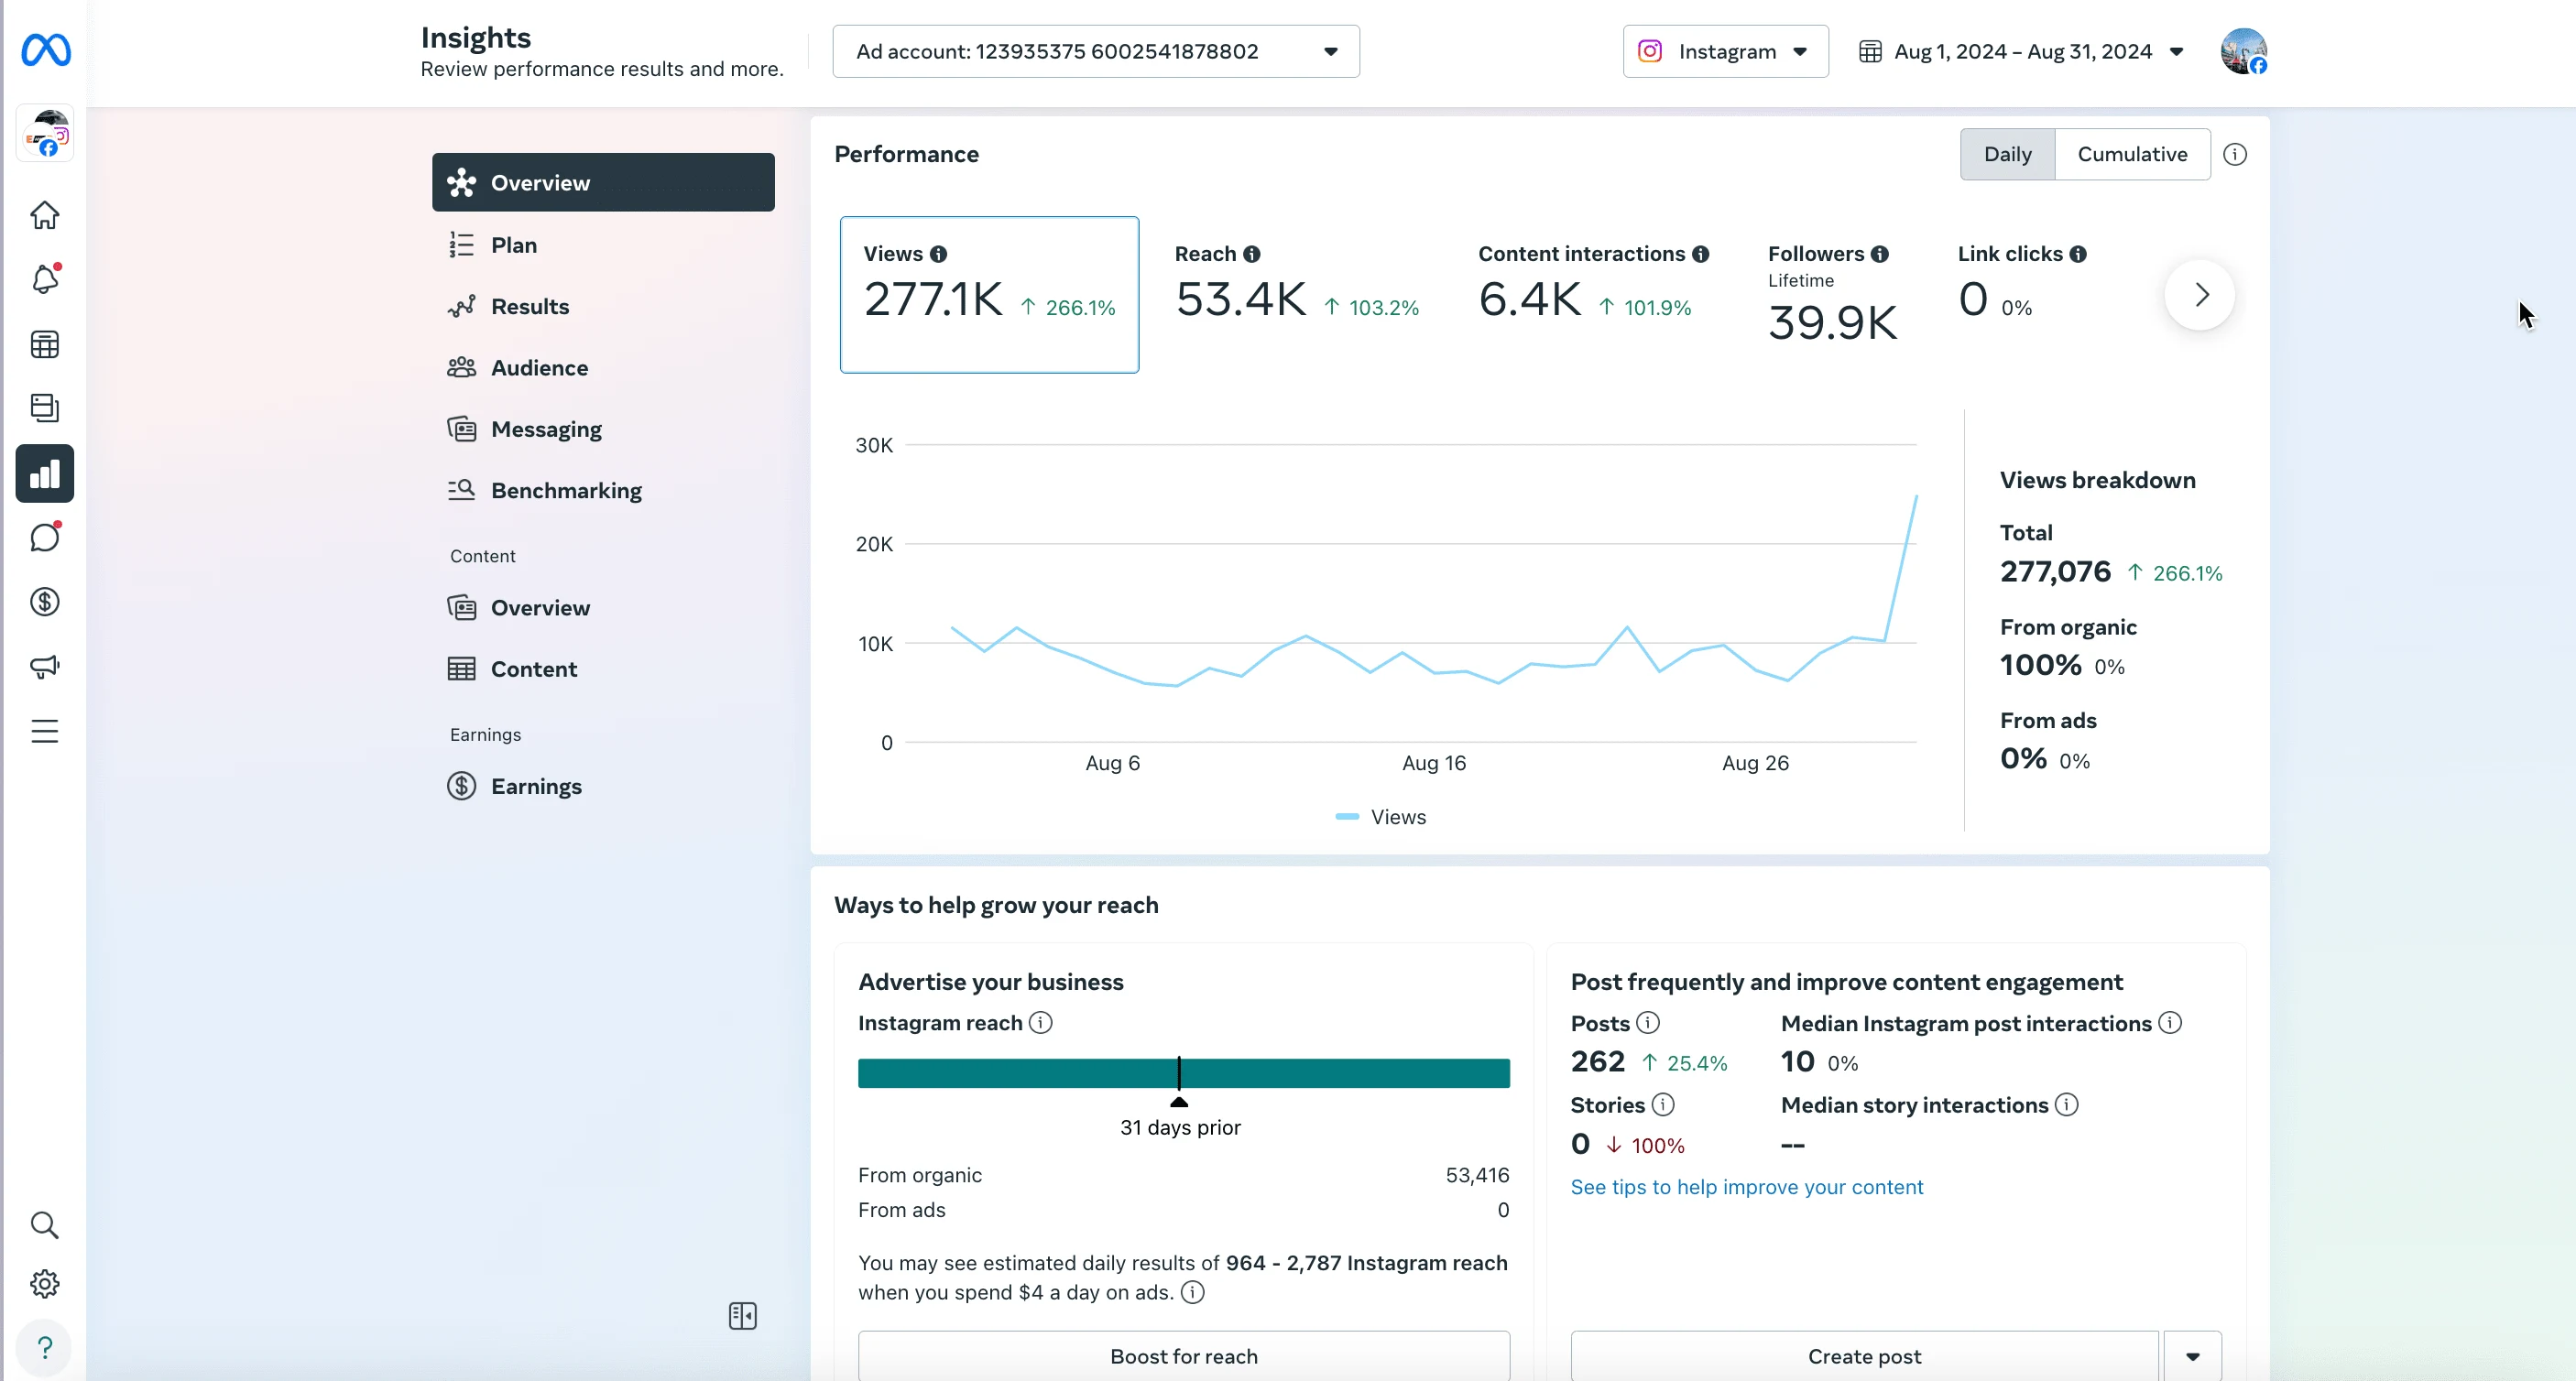
Task: Open the Settings gear icon
Action: coord(45,1284)
